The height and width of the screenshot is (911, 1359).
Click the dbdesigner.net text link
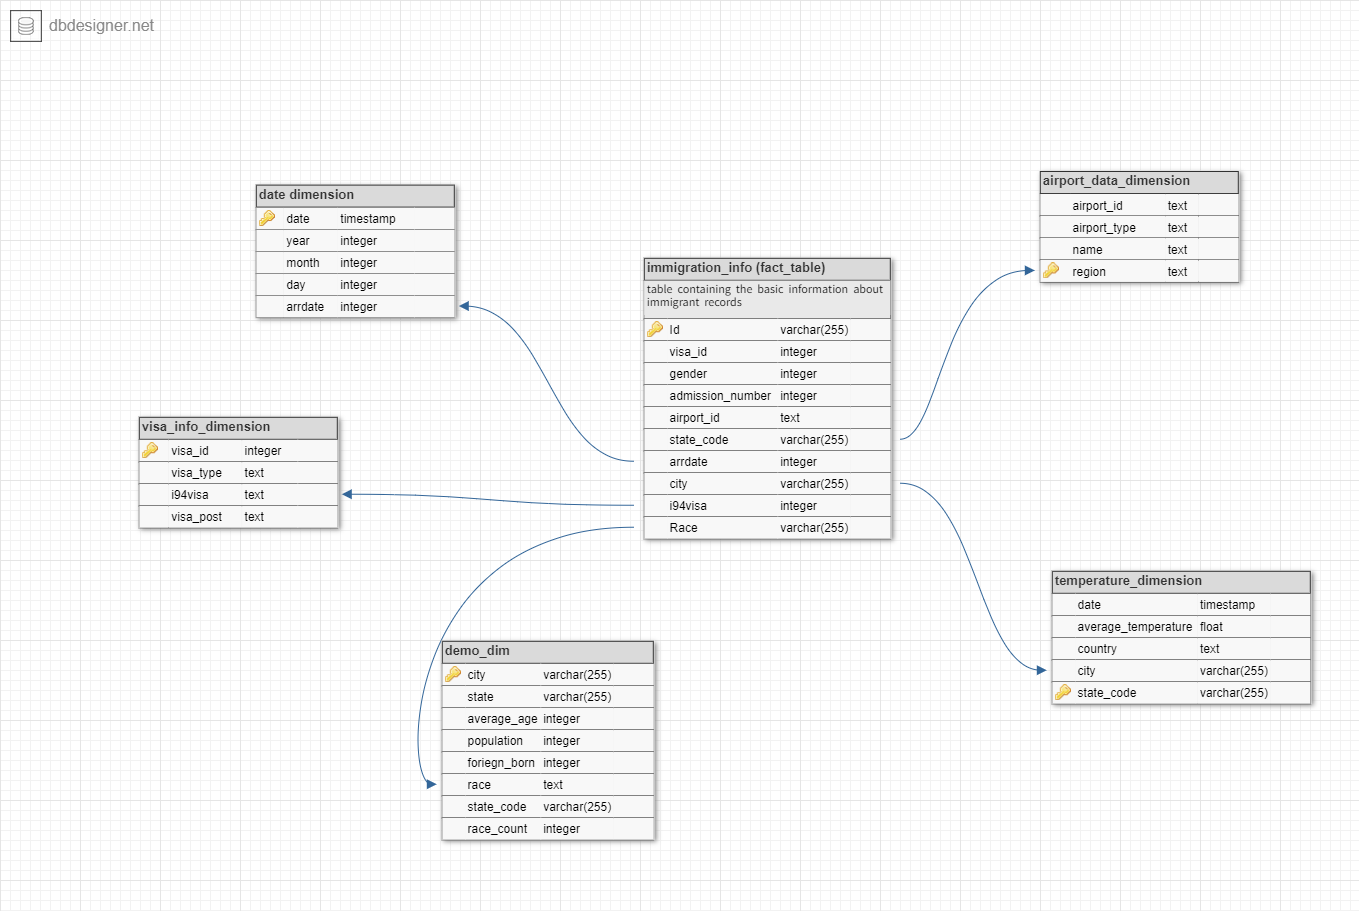102,26
